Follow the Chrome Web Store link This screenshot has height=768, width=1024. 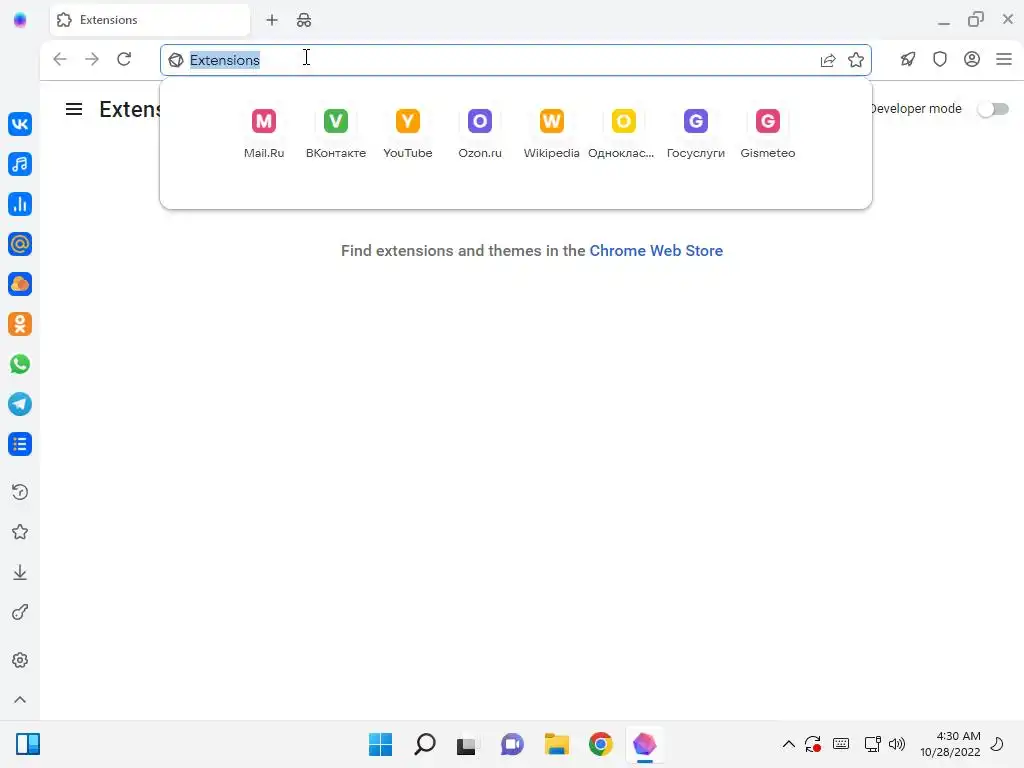(656, 251)
